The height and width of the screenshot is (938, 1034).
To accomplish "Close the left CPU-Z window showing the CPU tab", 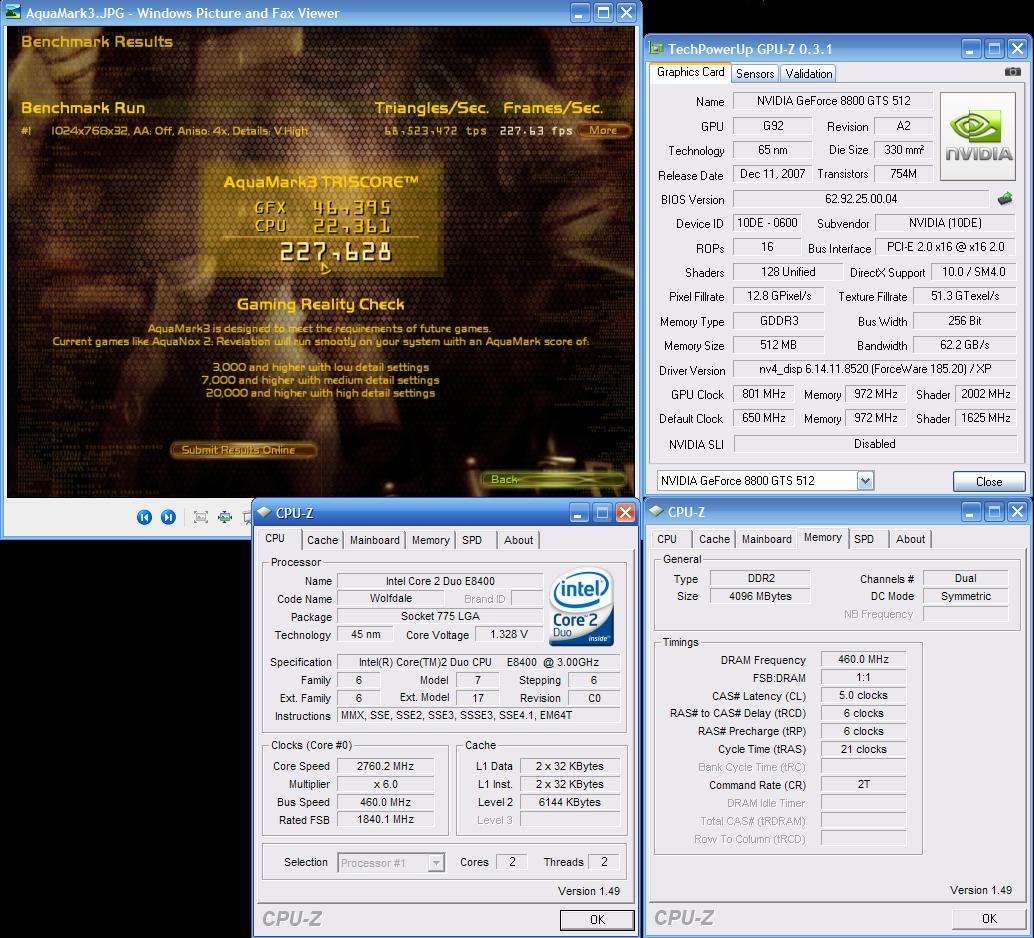I will pos(625,513).
